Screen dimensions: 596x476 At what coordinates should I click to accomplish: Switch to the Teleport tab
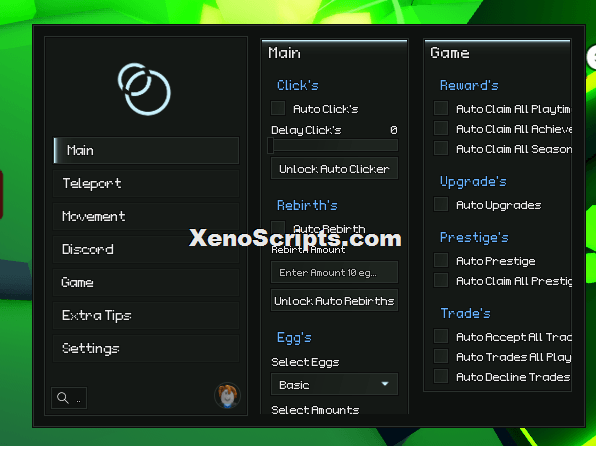146,184
